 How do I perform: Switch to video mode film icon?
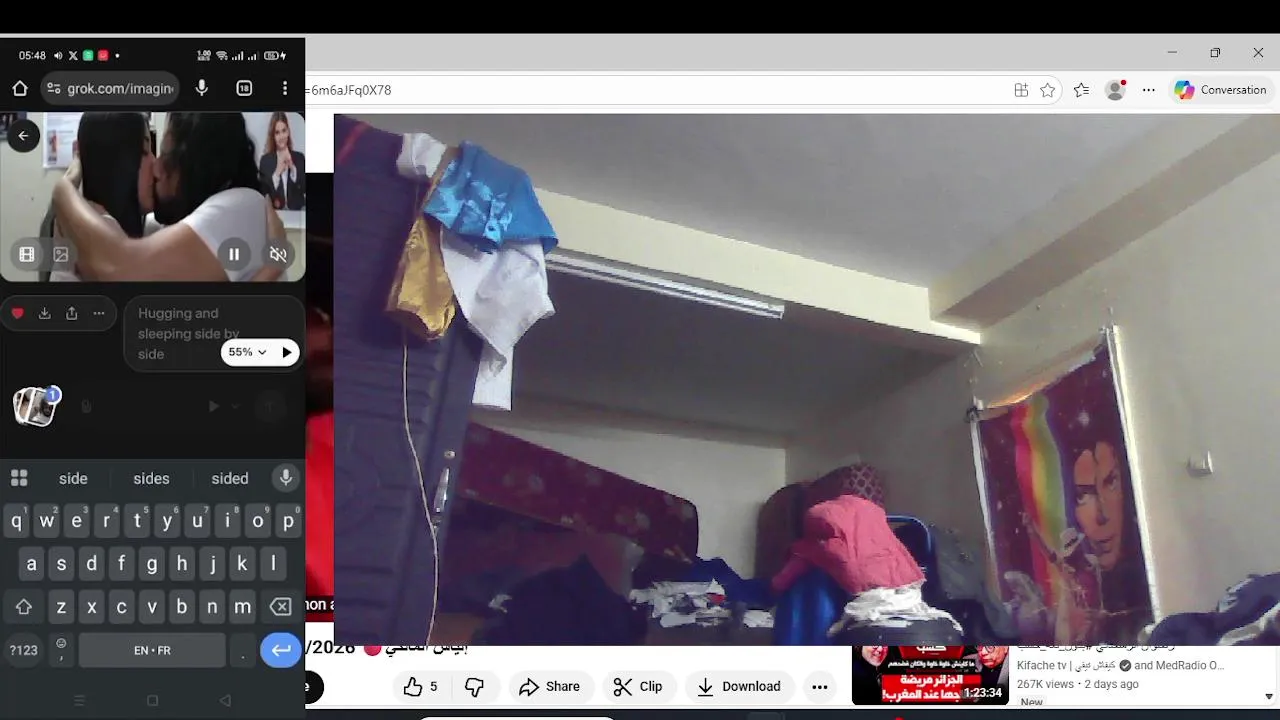[x=27, y=254]
